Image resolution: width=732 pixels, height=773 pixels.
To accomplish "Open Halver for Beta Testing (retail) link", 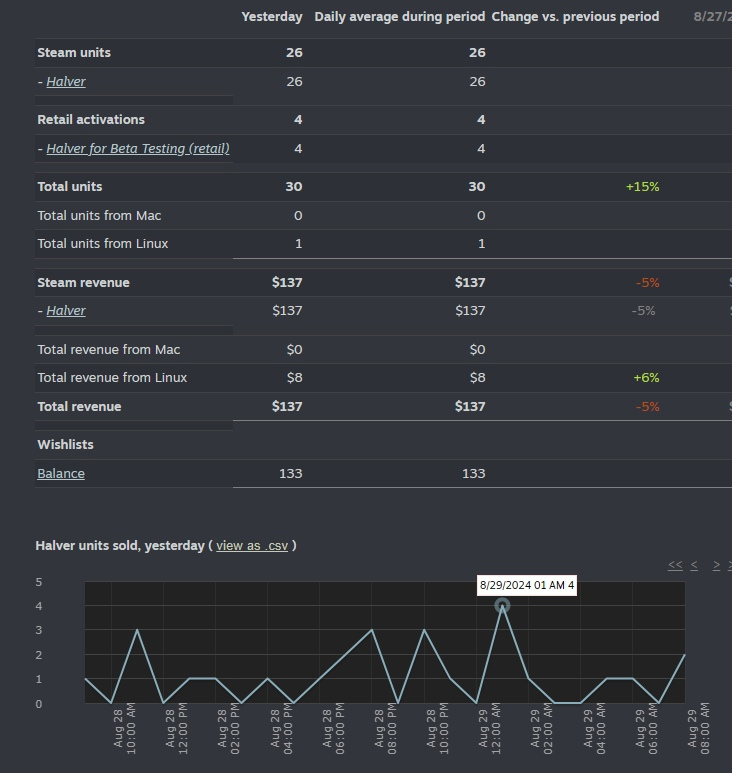I will 138,148.
